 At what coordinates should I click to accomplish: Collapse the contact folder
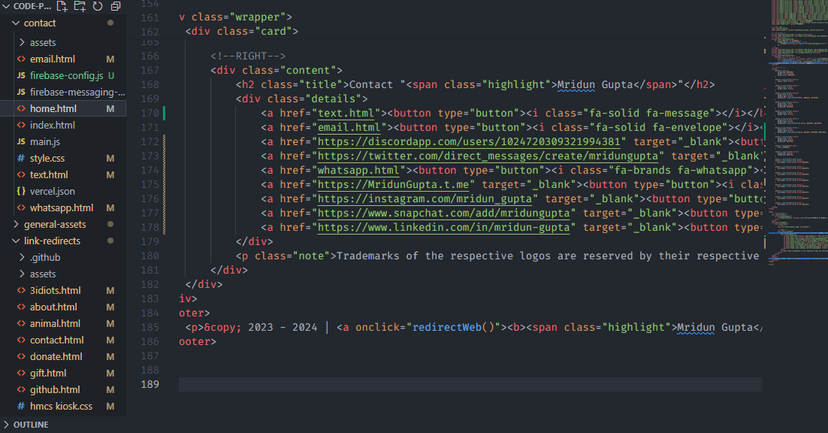(16, 23)
